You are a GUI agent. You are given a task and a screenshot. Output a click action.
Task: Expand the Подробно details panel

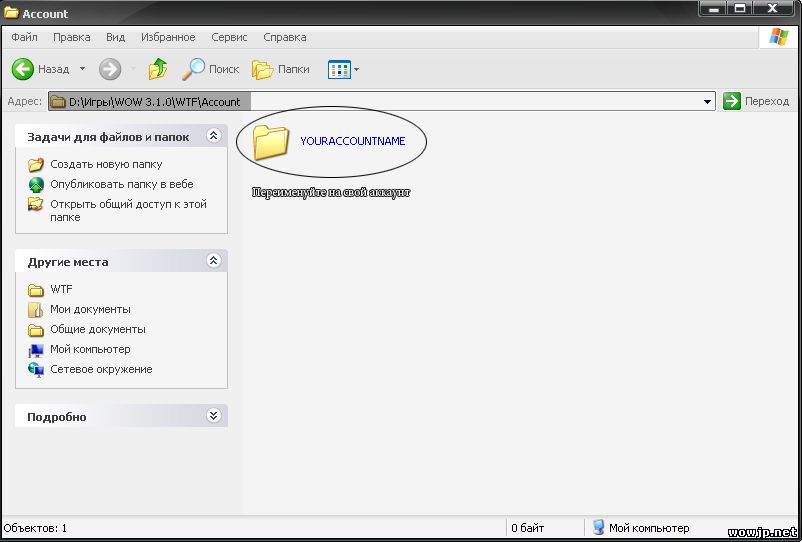[213, 416]
